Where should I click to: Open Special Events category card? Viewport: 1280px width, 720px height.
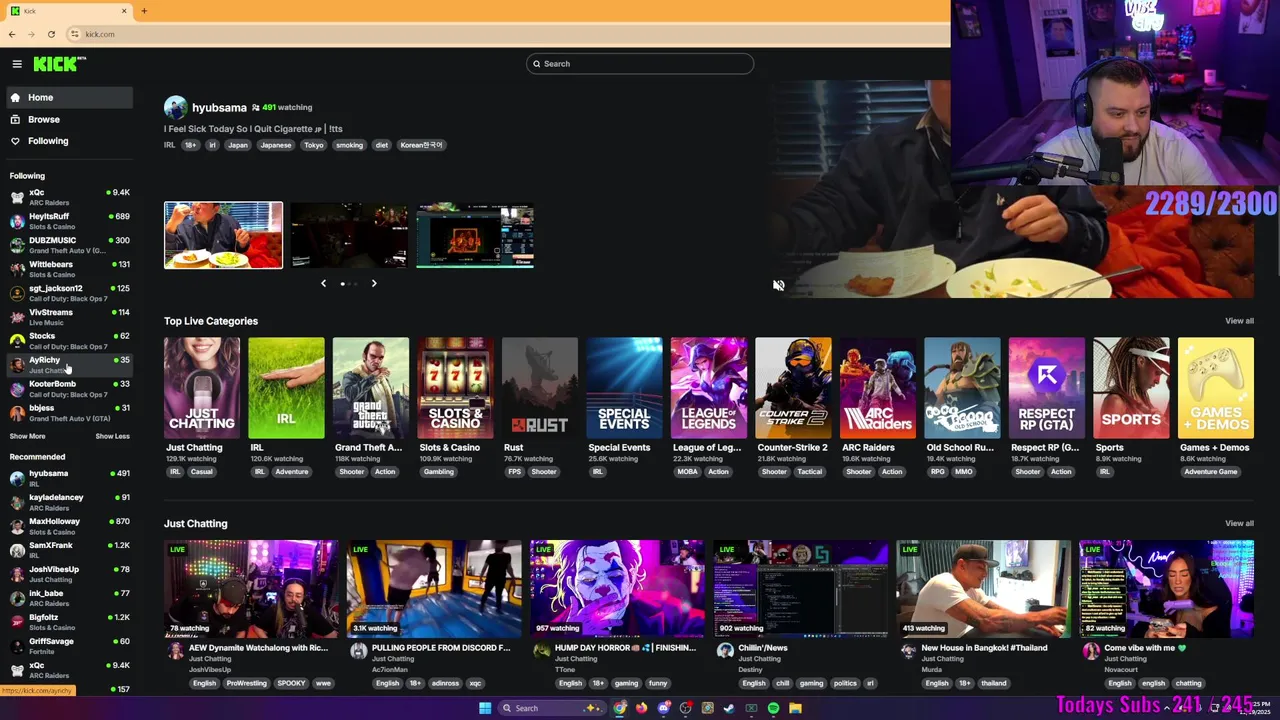point(624,388)
